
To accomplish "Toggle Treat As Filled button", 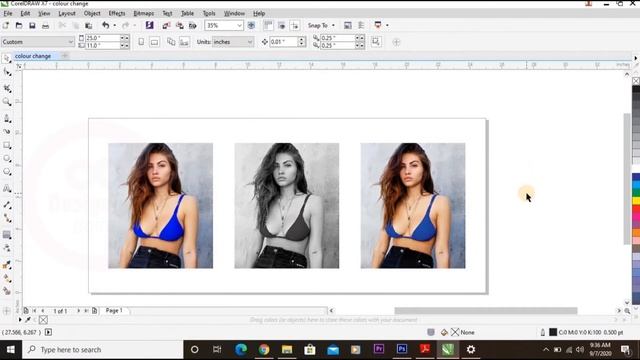I will tap(376, 42).
